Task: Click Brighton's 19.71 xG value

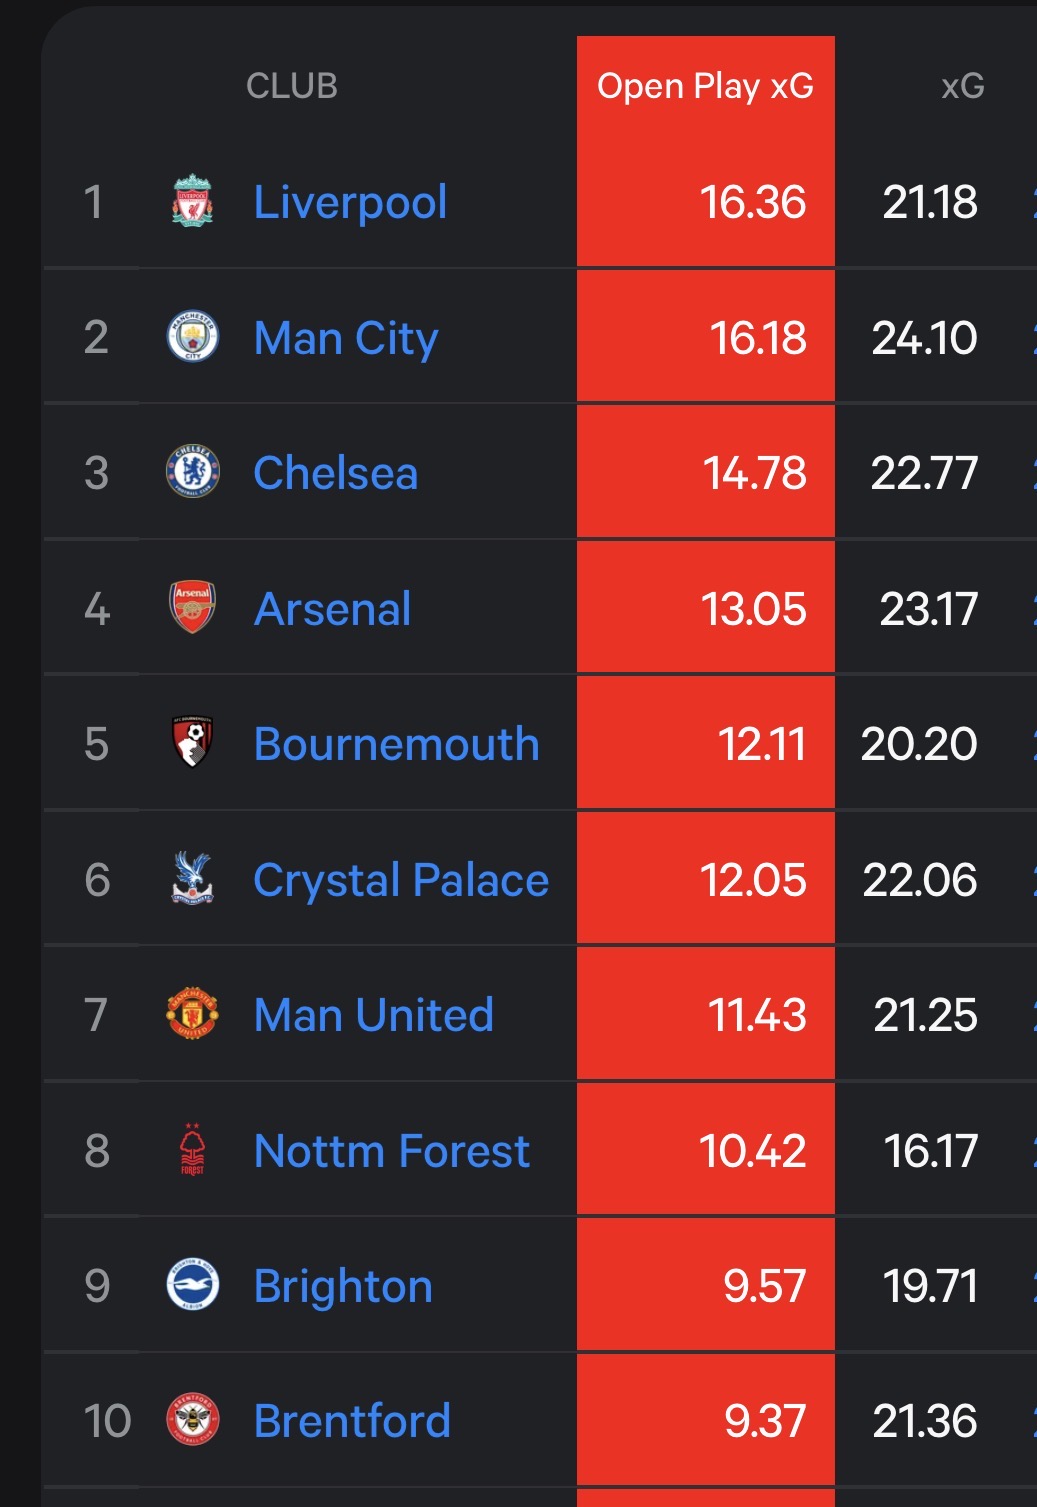Action: [930, 1286]
